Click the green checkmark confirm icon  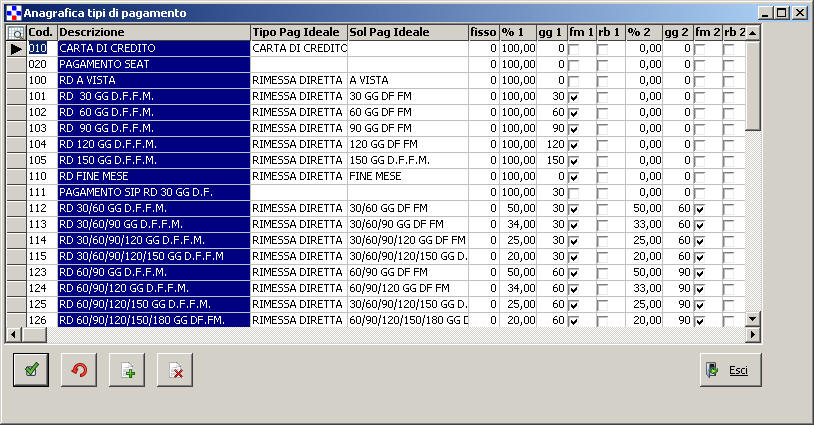click(31, 370)
